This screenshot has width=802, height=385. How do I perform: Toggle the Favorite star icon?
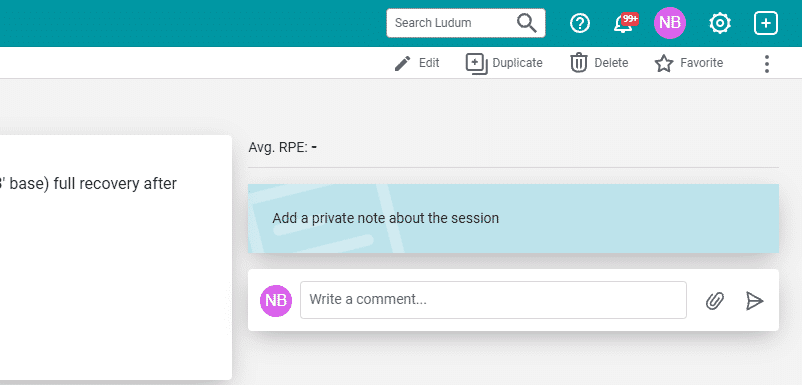coord(664,63)
